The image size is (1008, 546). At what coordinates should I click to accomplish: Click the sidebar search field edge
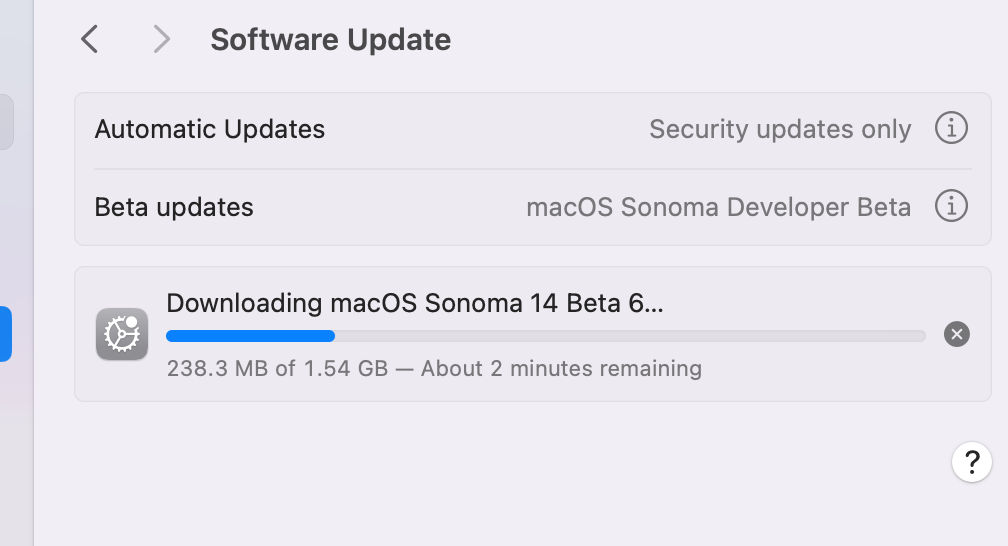click(x=5, y=122)
